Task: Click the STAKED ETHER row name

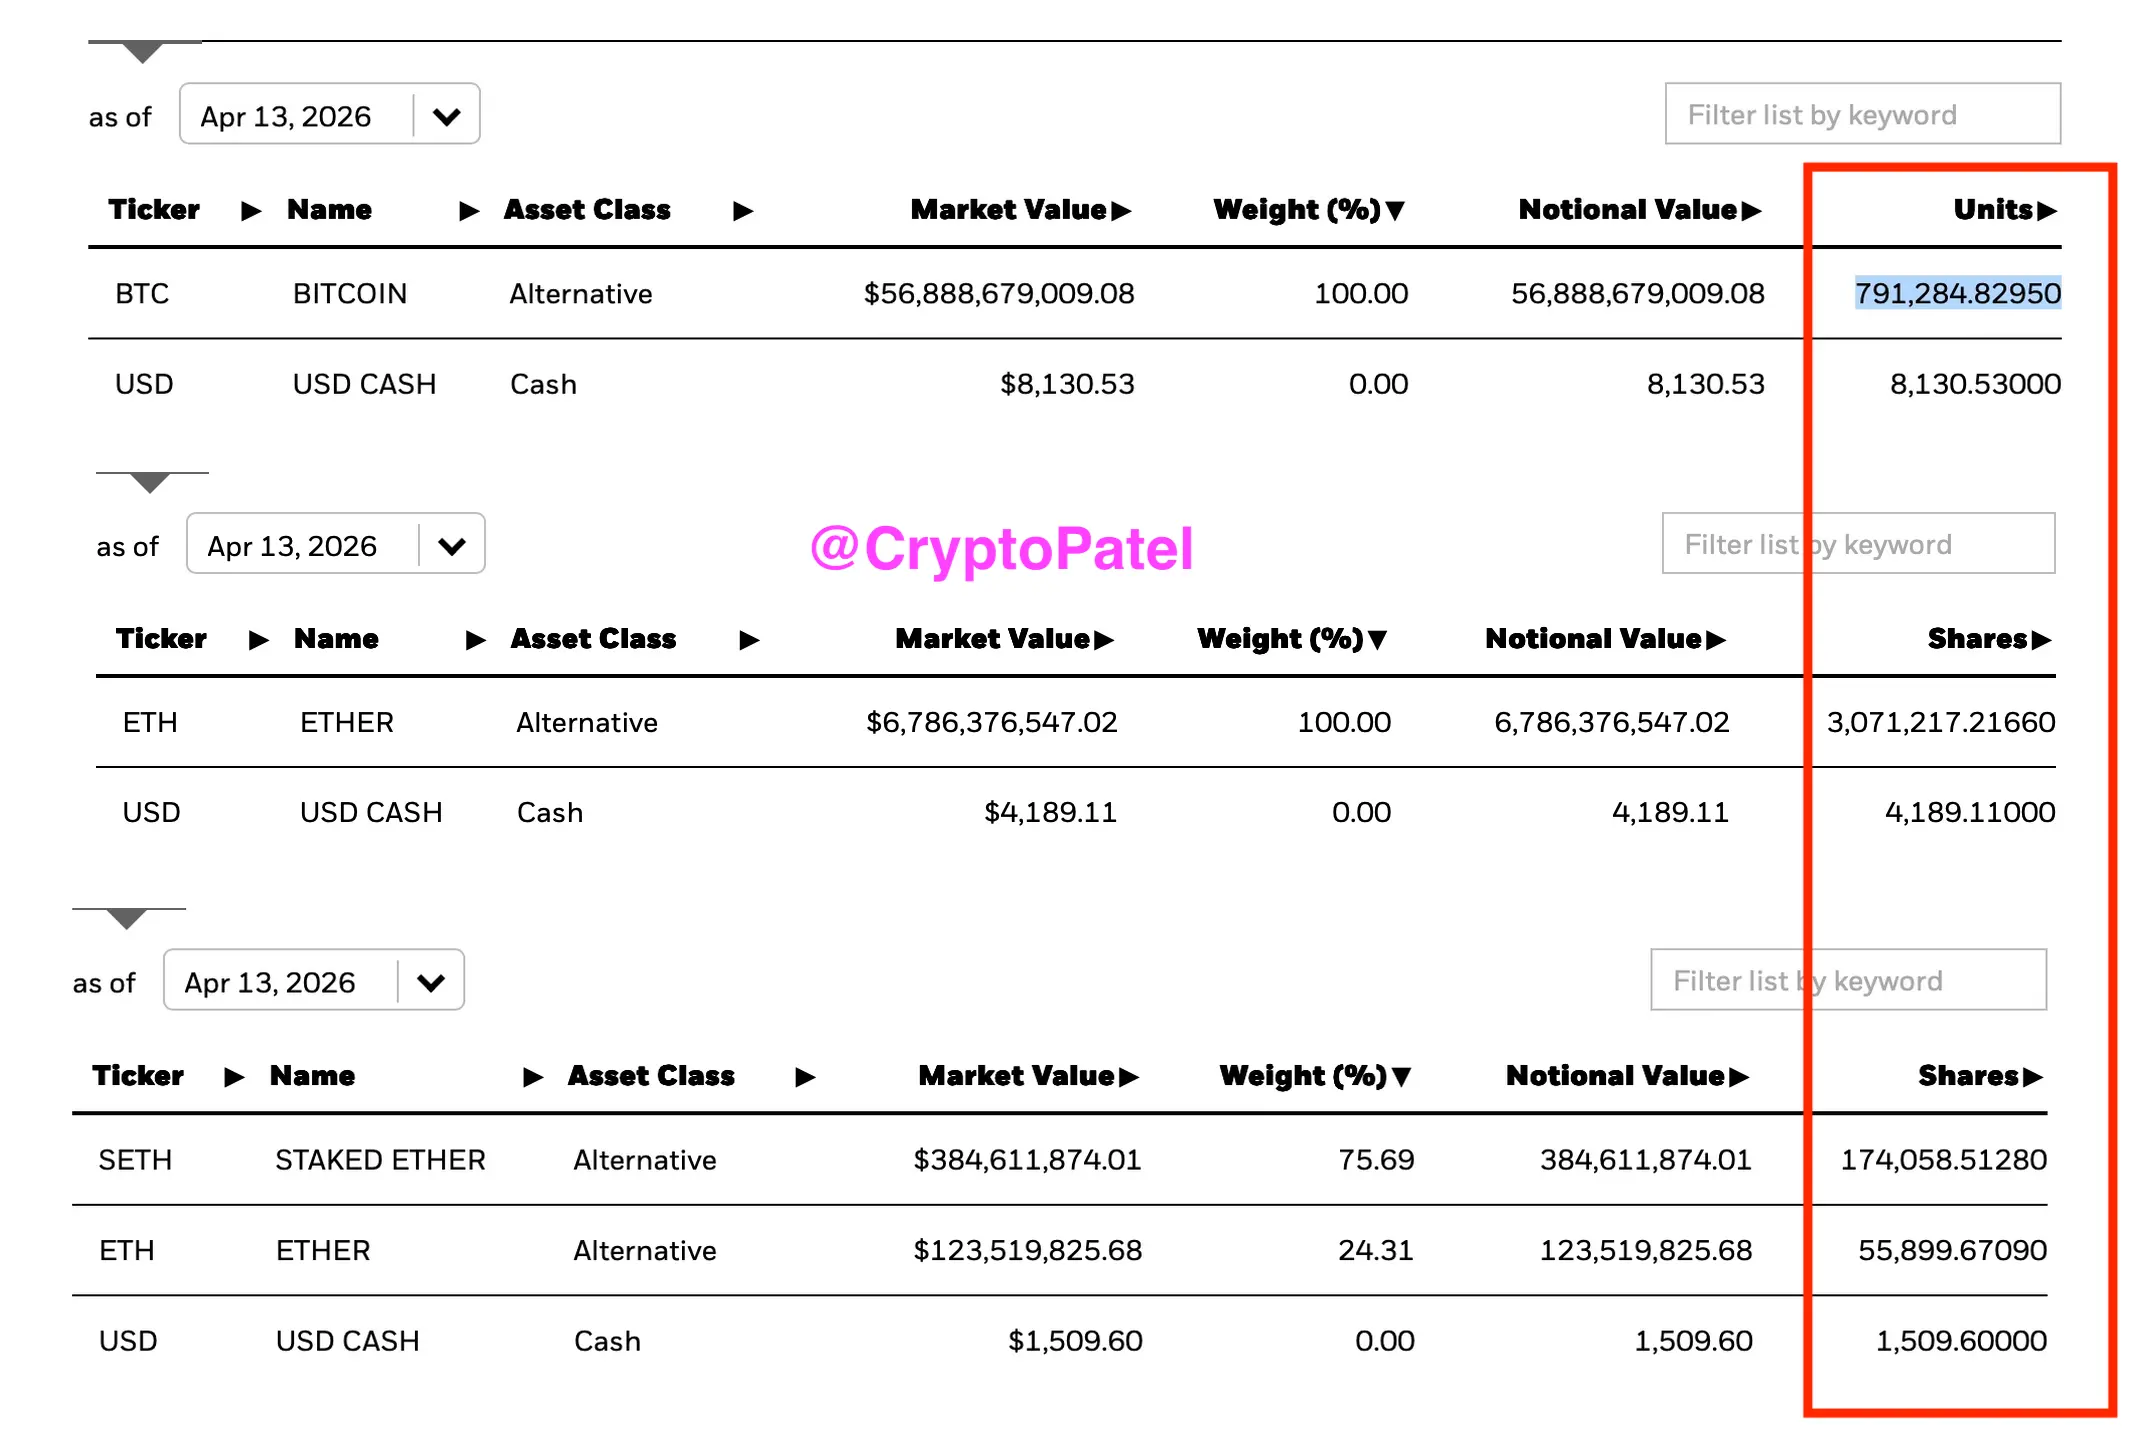Action: coord(380,1160)
